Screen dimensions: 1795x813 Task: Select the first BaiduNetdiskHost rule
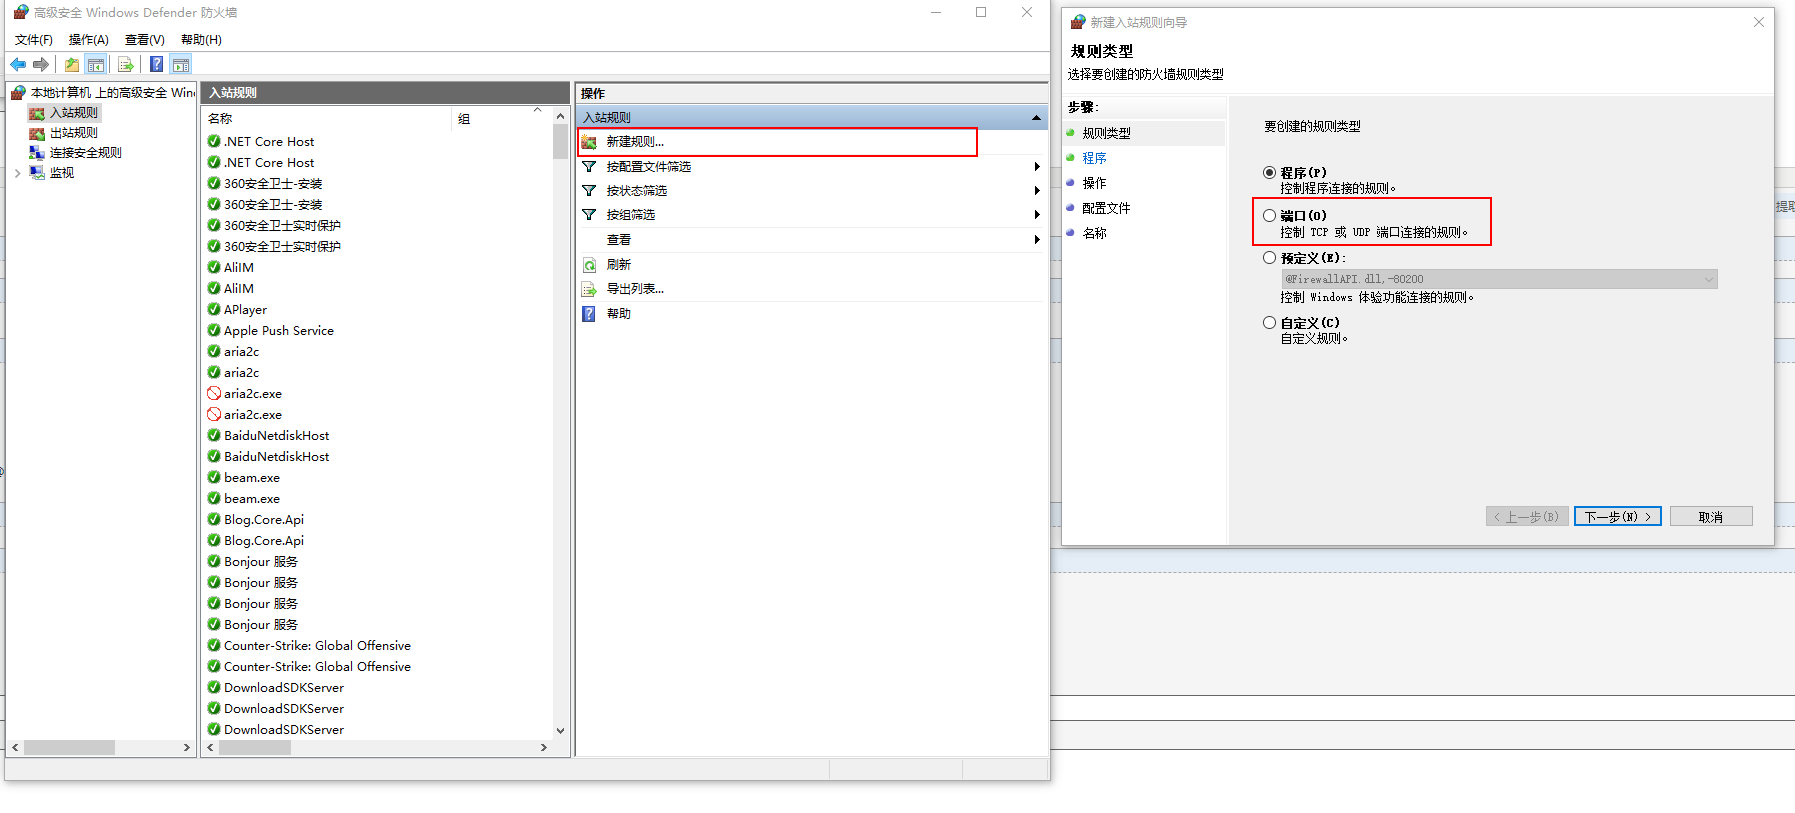pos(276,435)
